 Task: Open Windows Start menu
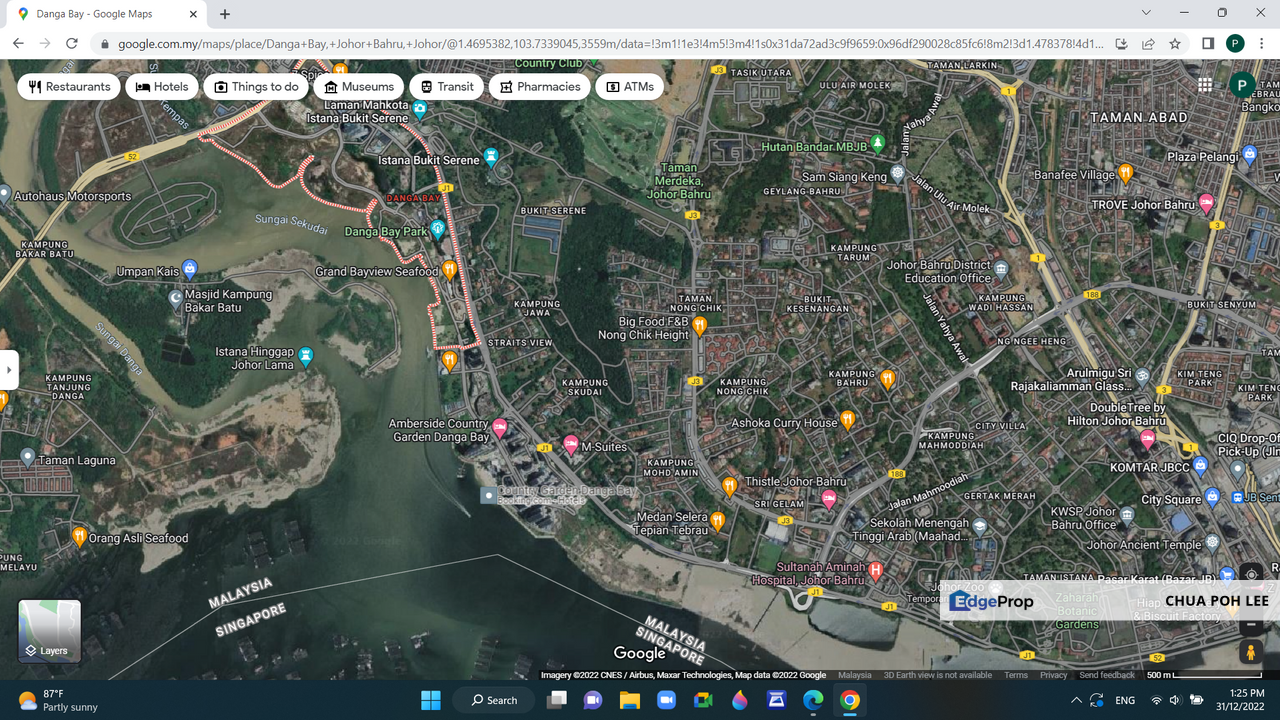pyautogui.click(x=431, y=700)
